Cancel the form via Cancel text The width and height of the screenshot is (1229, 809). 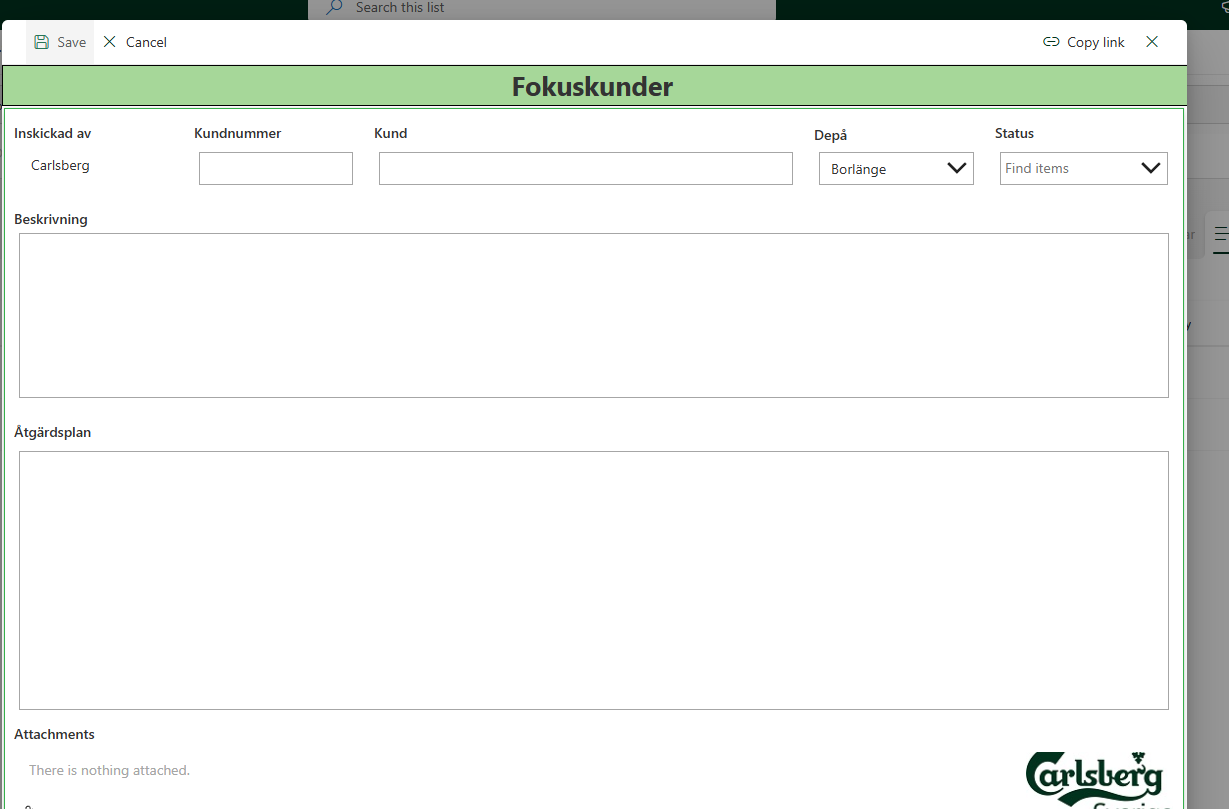(x=146, y=42)
